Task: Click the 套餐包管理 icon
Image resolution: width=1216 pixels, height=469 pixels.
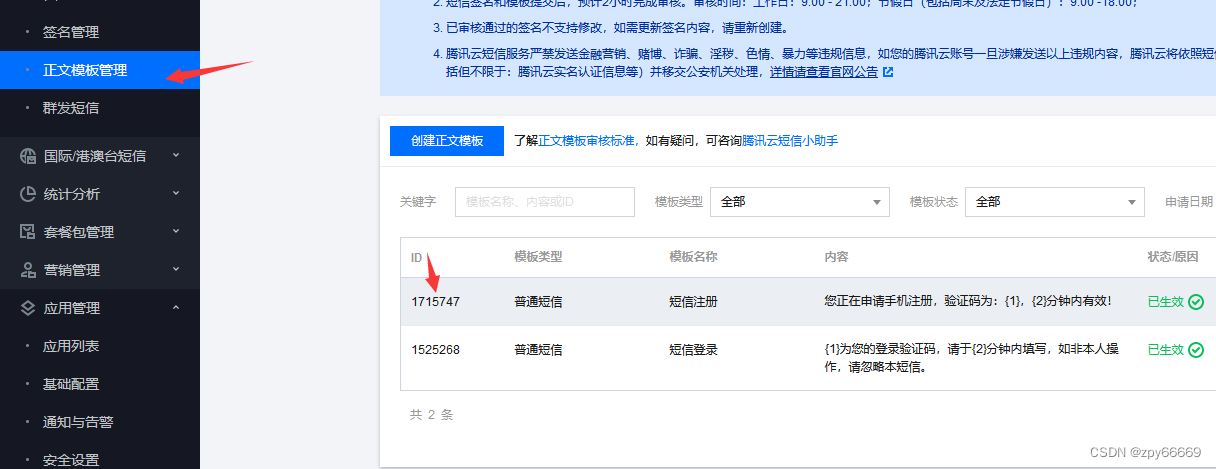Action: pyautogui.click(x=28, y=232)
